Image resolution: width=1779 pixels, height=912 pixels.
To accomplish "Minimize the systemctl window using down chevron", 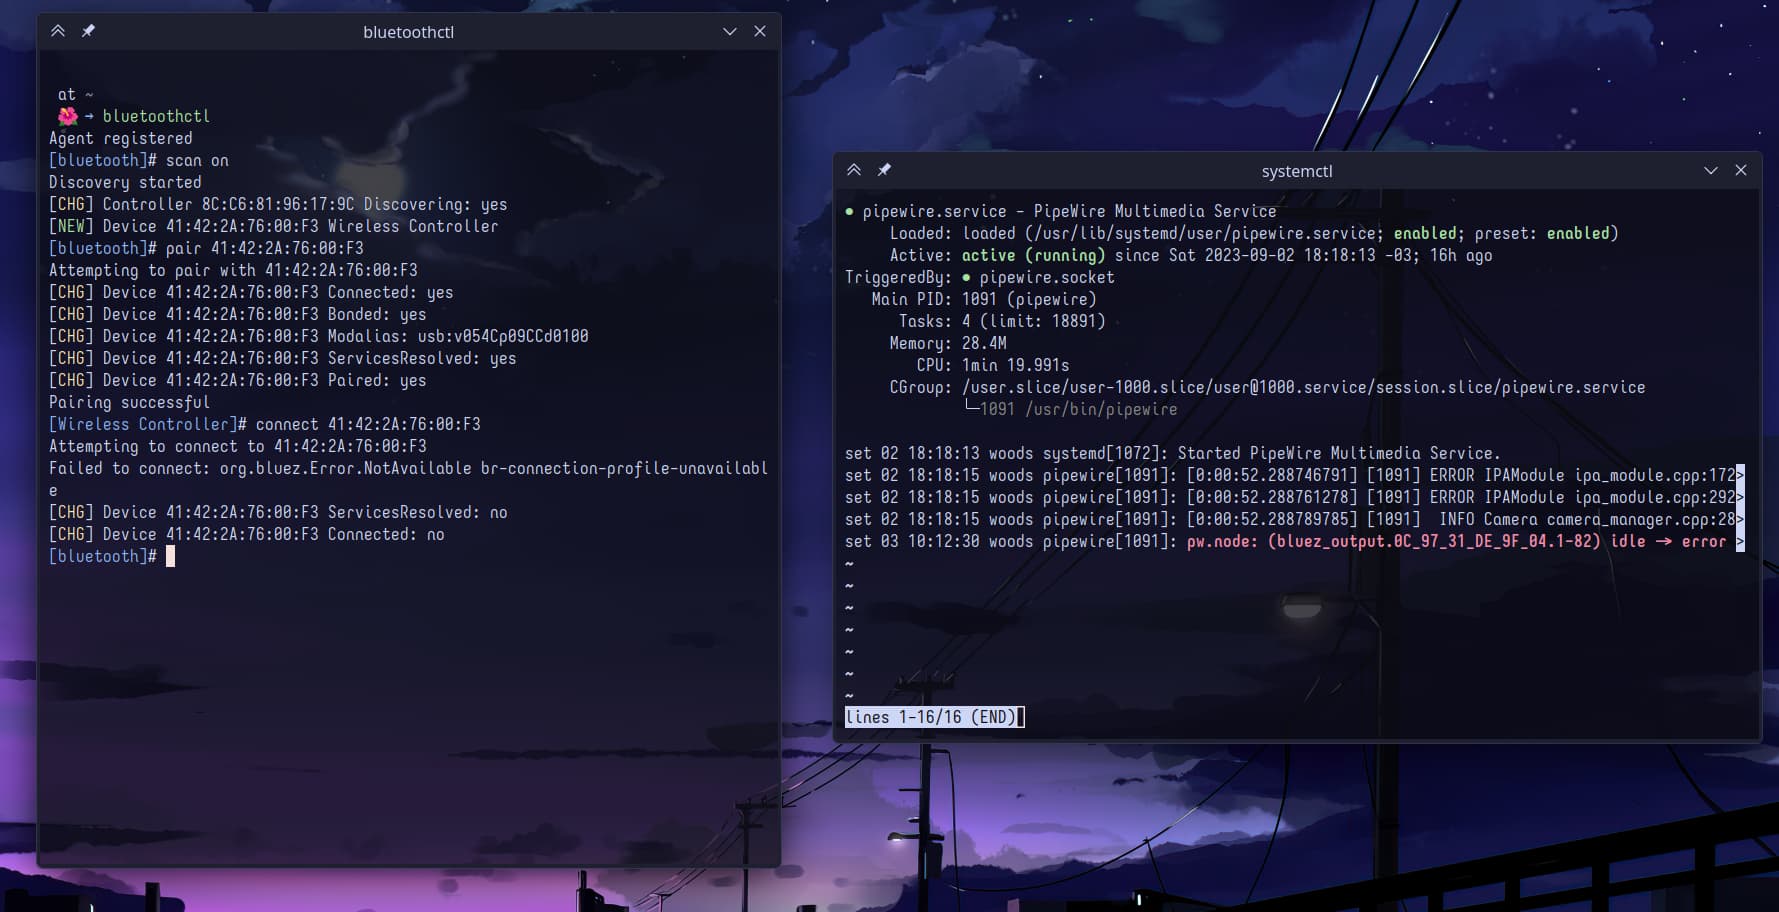I will [x=1711, y=170].
